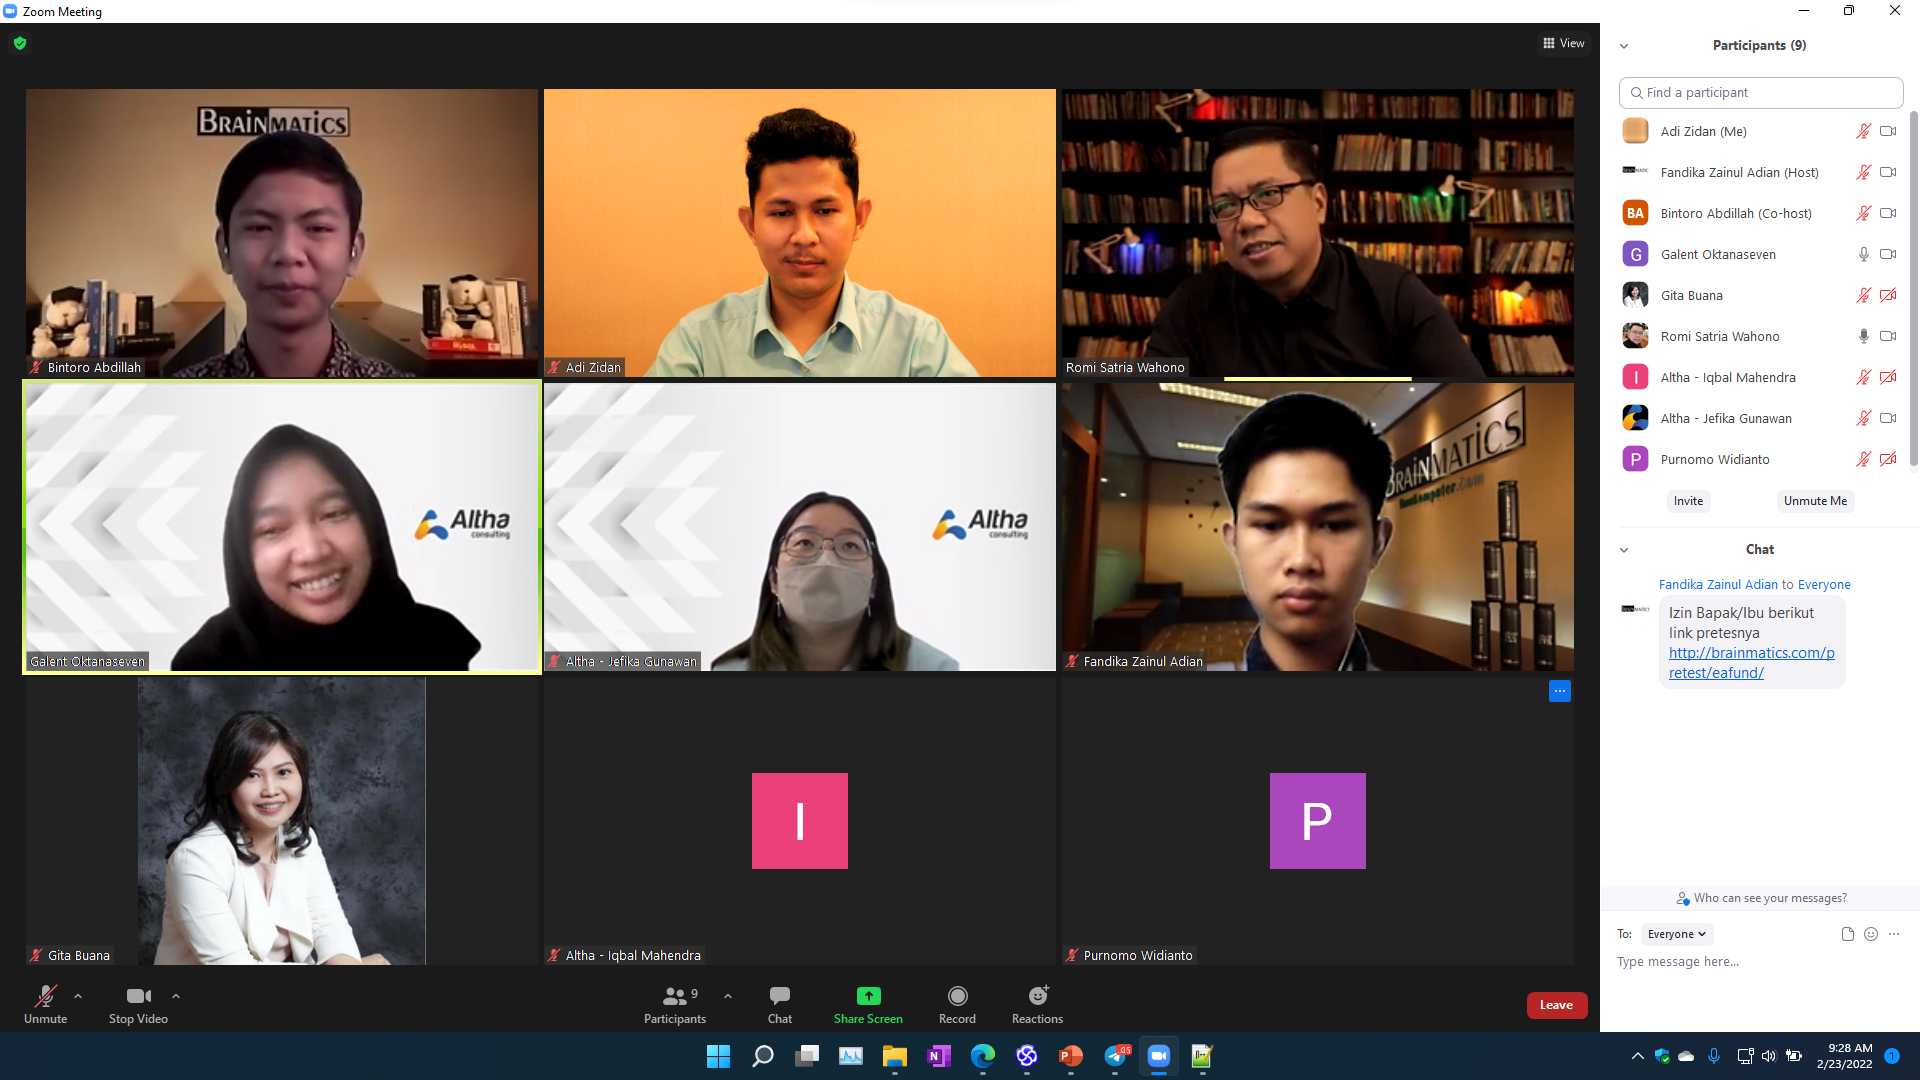Click the Find a participant search field

pyautogui.click(x=1760, y=92)
